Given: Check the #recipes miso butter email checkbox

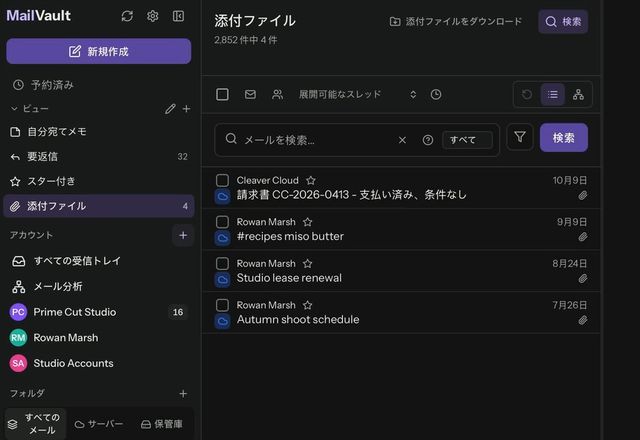Looking at the screenshot, I should (222, 222).
